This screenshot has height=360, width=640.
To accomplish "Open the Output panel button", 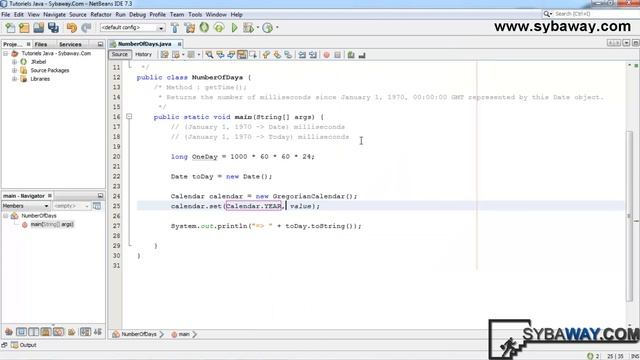I will point(24,345).
